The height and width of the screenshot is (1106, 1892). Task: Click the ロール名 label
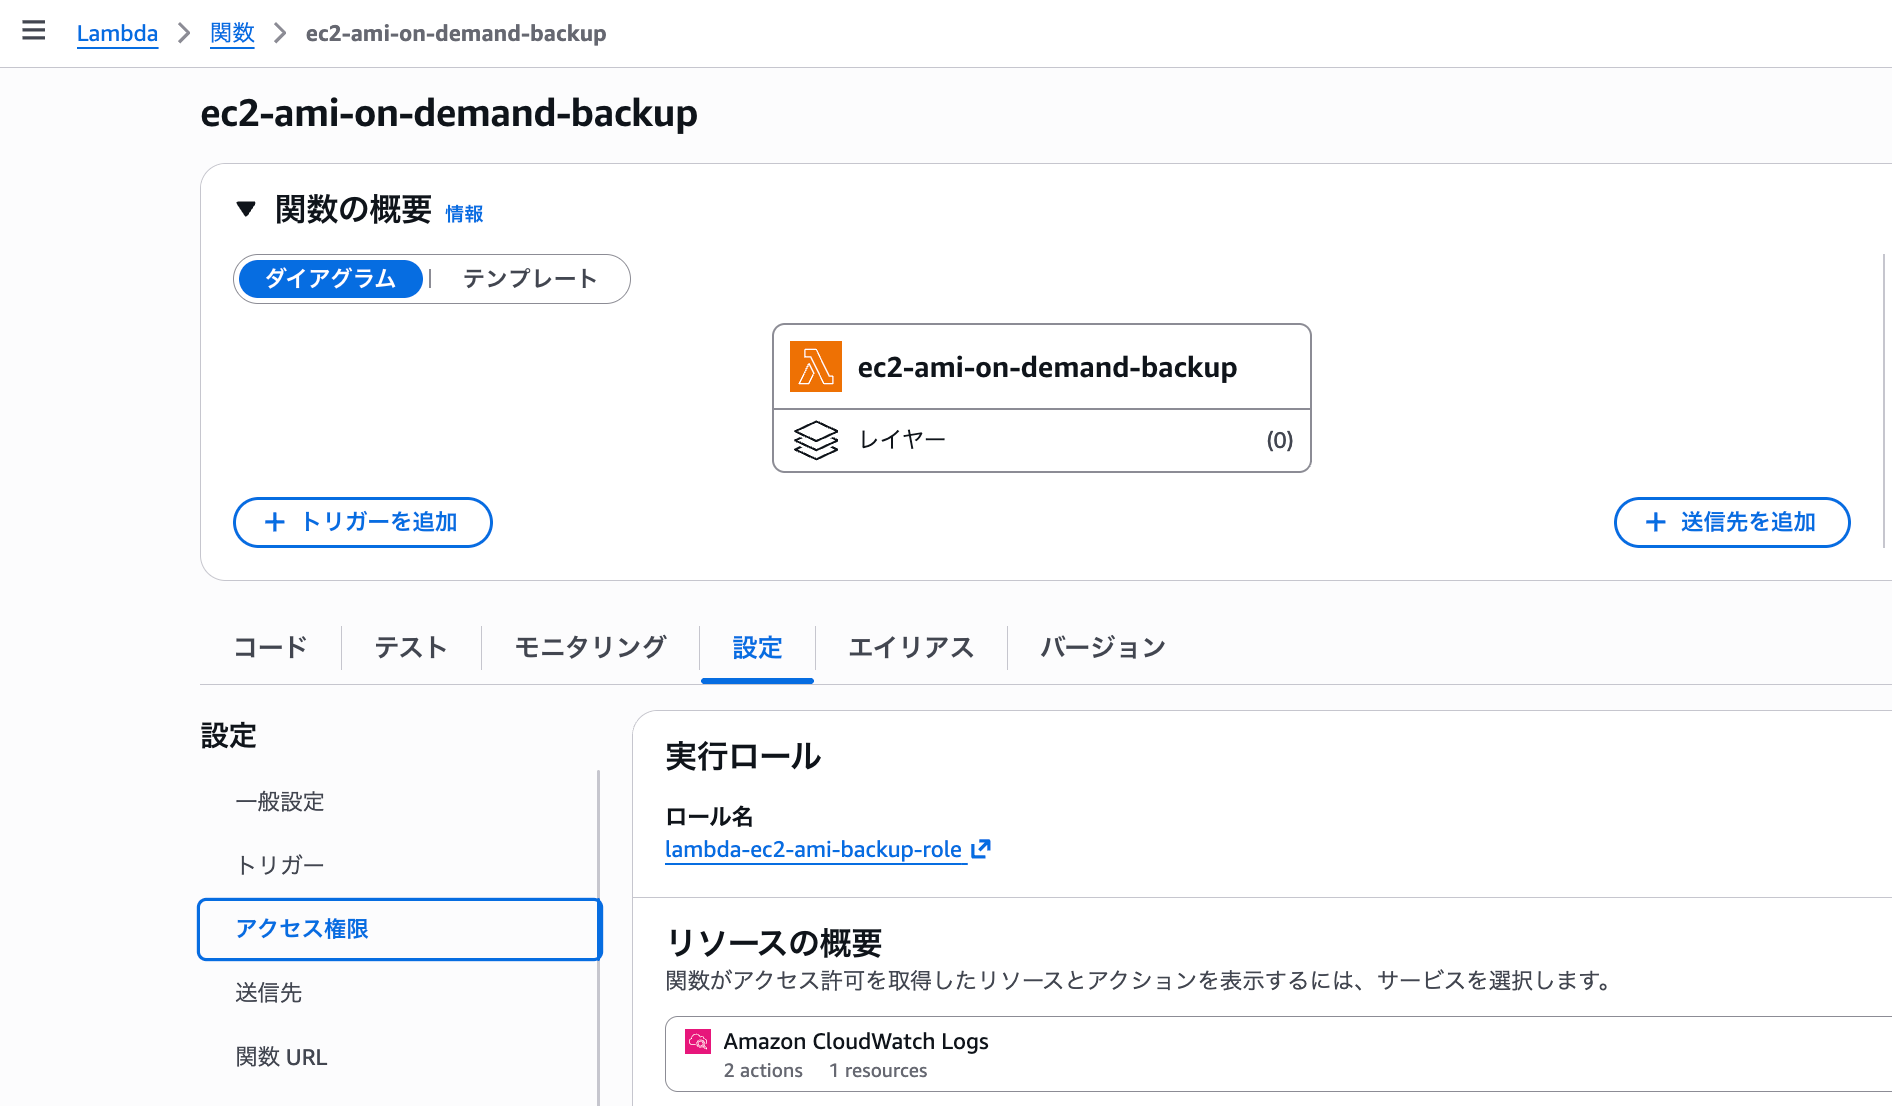click(x=709, y=817)
